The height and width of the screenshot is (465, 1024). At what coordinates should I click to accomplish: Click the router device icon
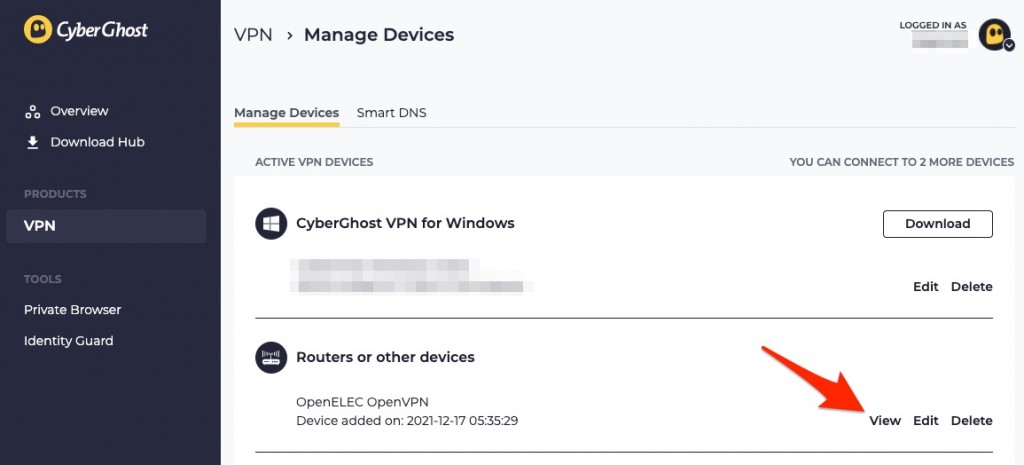click(x=271, y=358)
